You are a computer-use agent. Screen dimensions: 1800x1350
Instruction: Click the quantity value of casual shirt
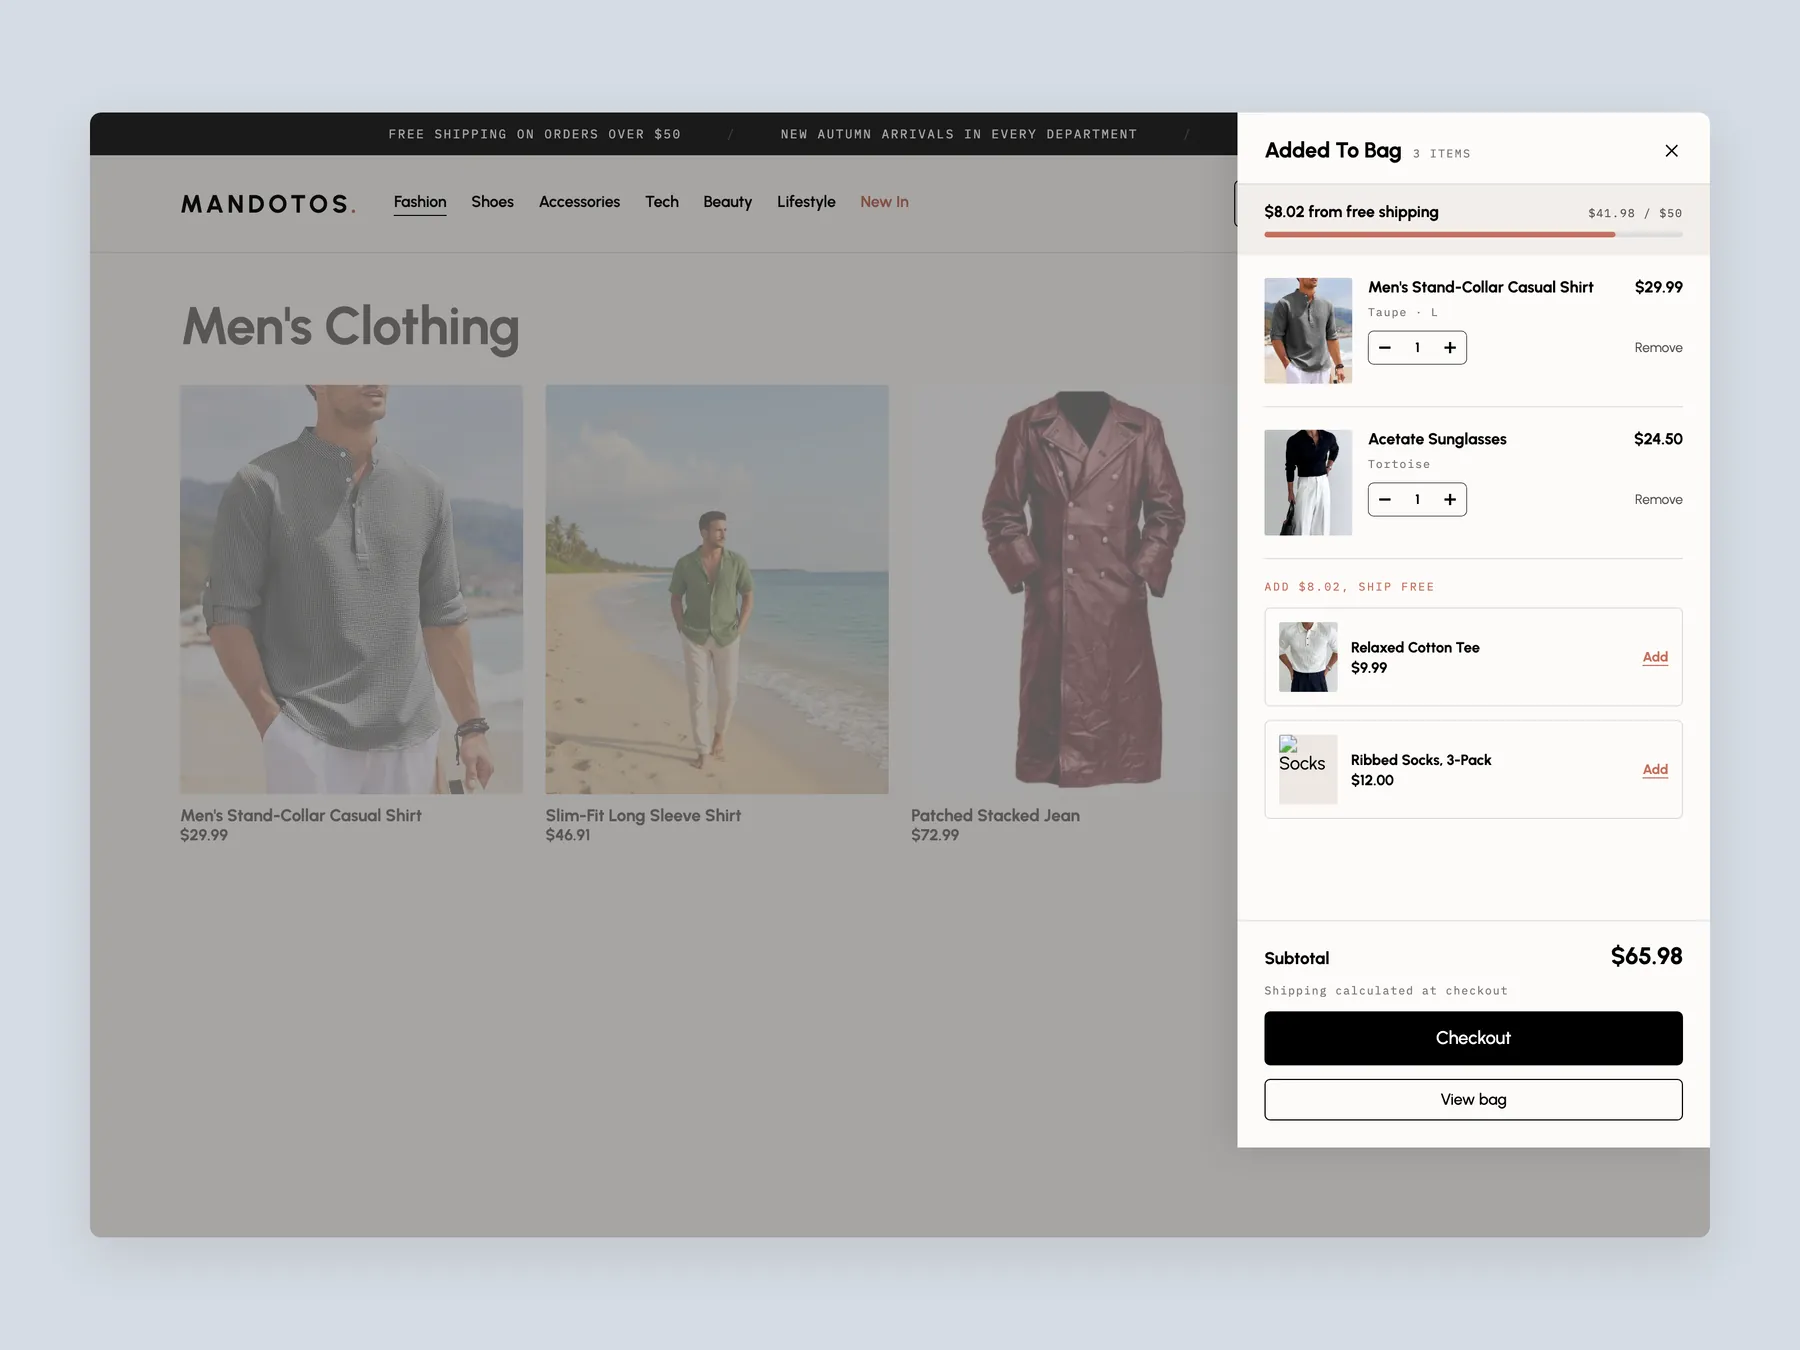[1417, 348]
